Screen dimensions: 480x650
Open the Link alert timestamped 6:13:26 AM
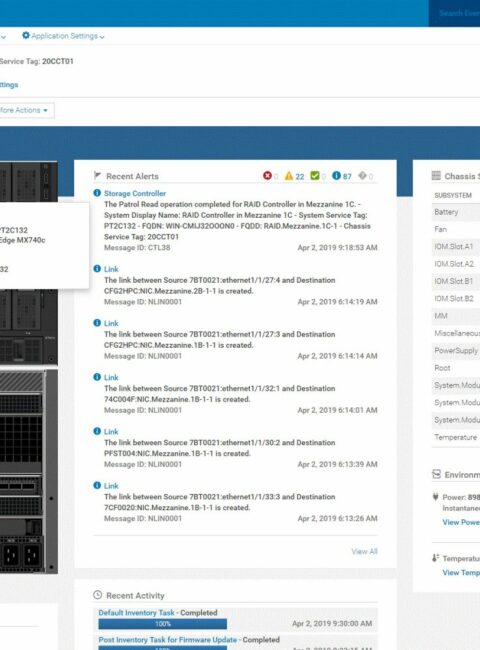[x=111, y=486]
